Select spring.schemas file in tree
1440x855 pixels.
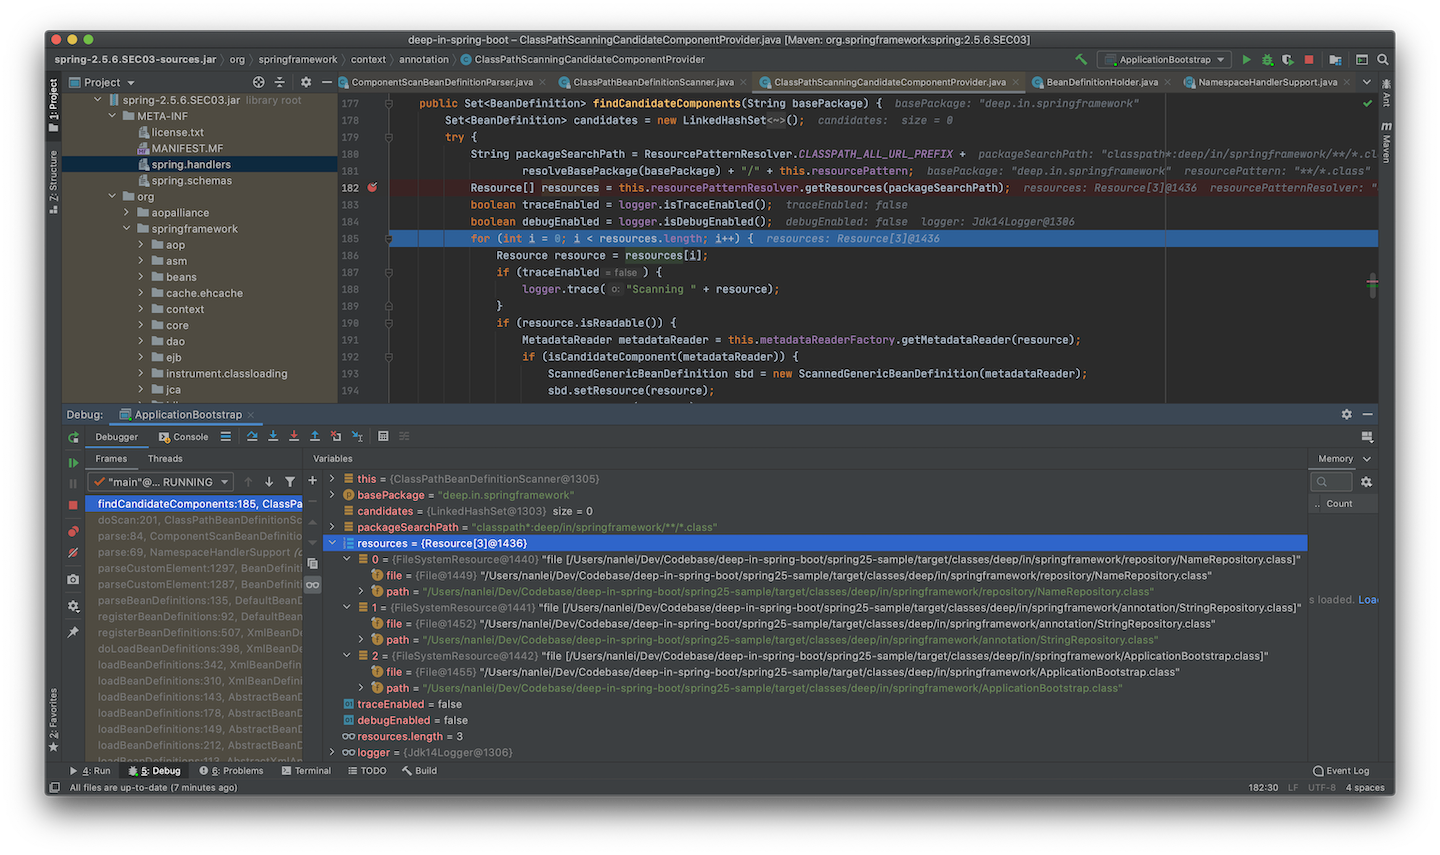click(192, 181)
